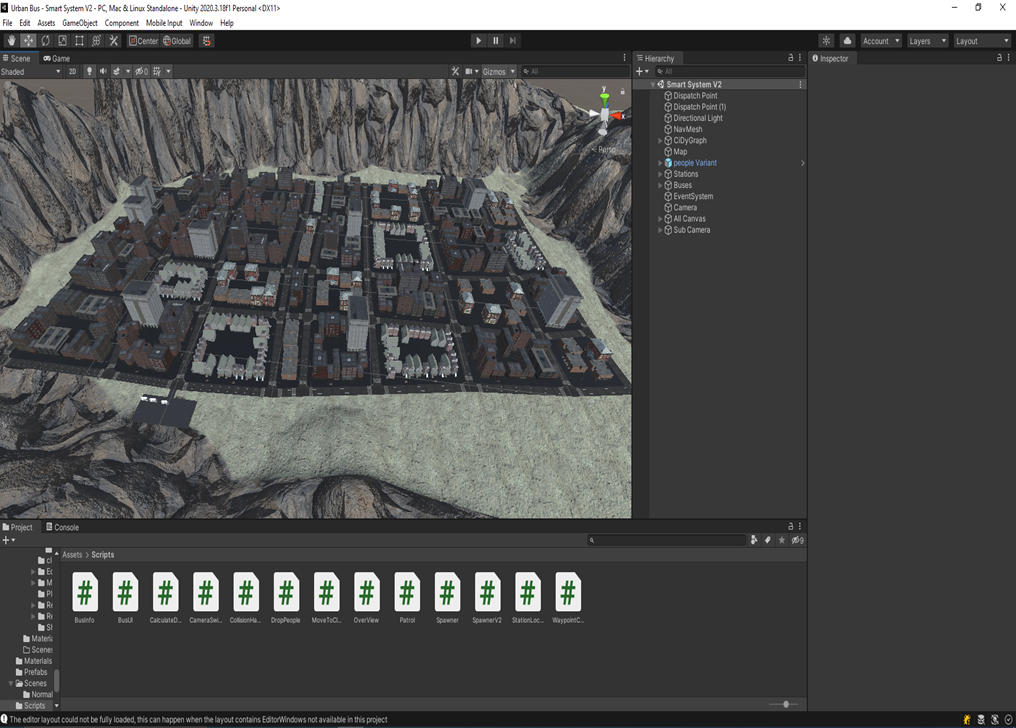Screen dimensions: 1016x728
Task: Toggle 2D view mode in Scene
Action: [x=72, y=72]
